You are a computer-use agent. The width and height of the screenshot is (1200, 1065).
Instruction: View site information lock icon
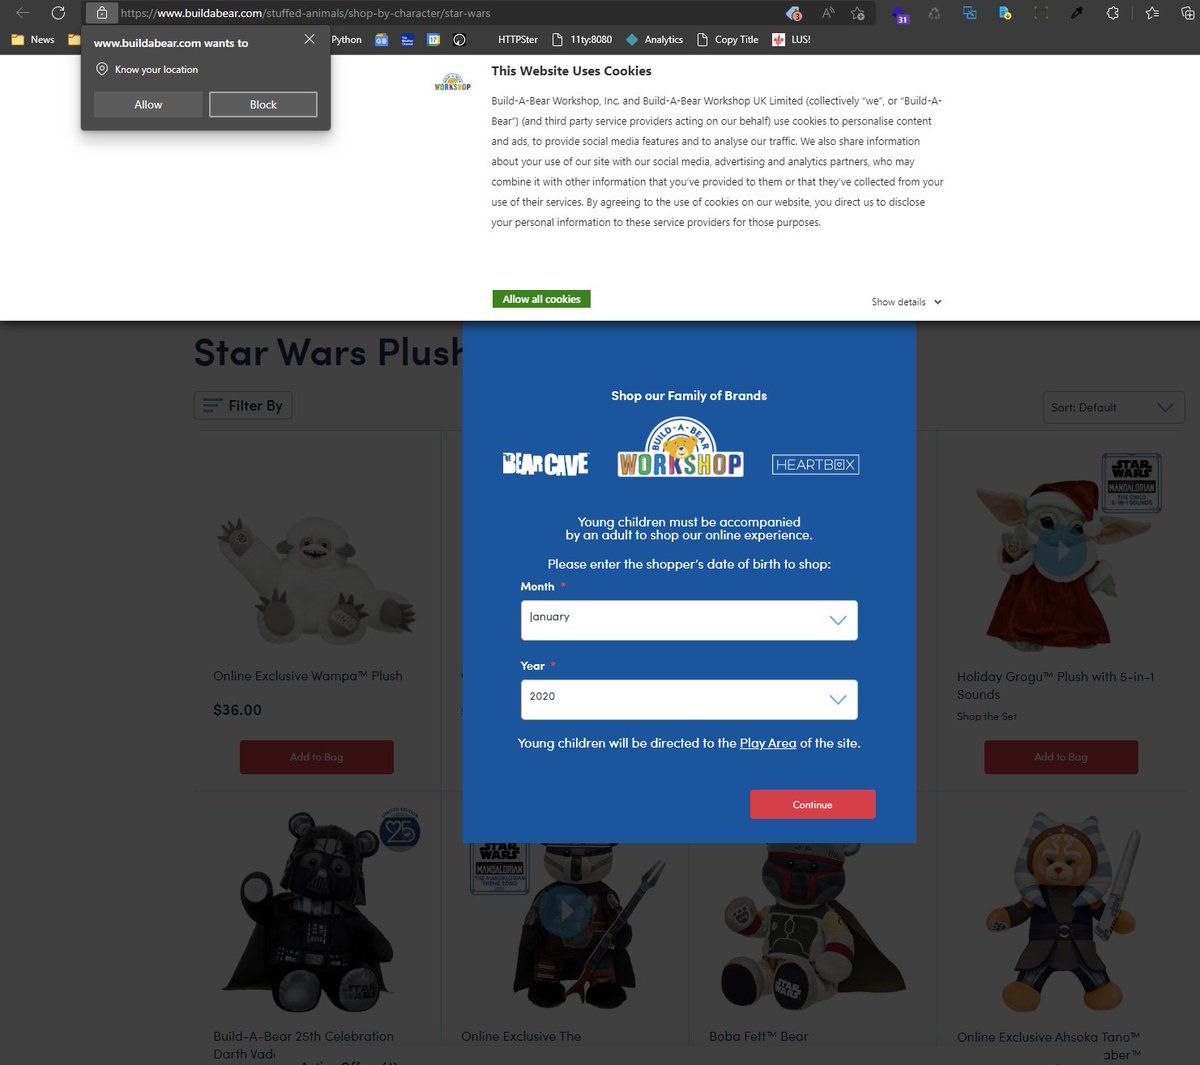point(101,13)
